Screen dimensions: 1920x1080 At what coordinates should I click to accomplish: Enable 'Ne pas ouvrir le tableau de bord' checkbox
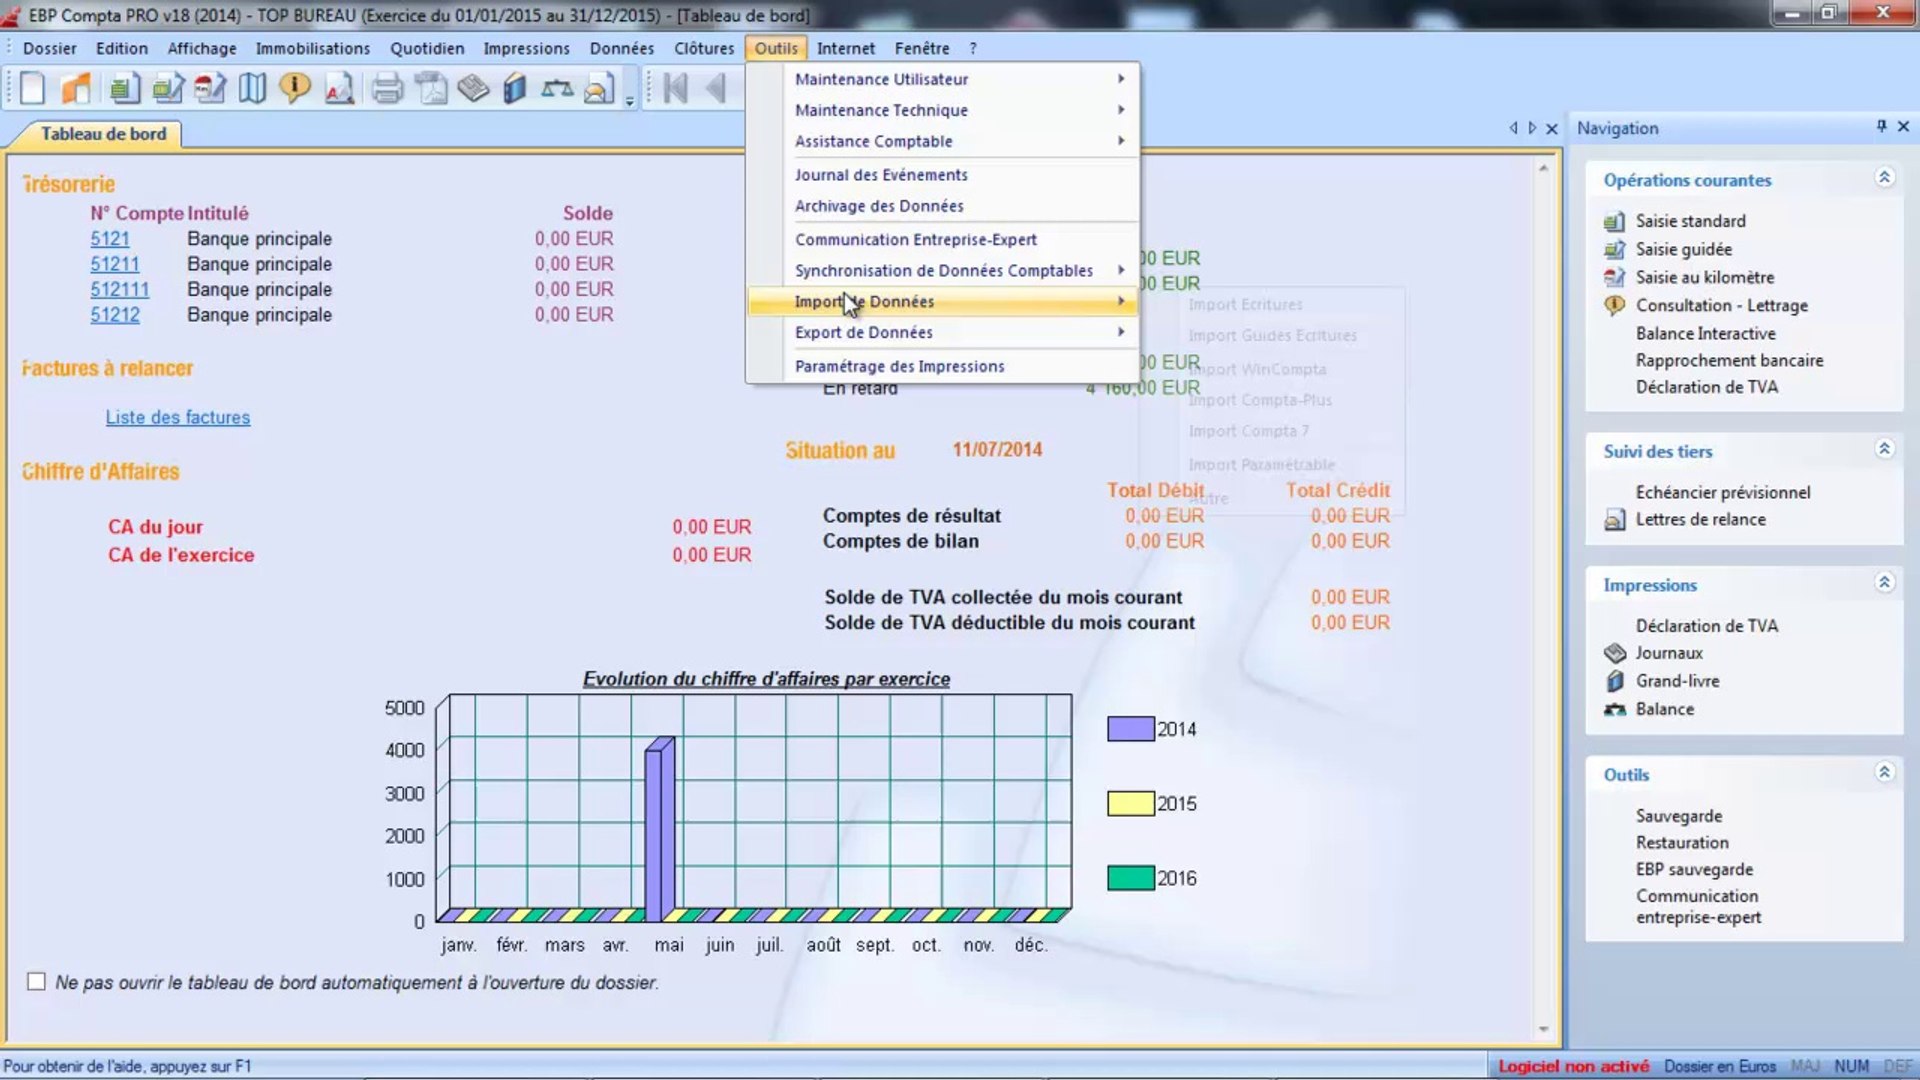pyautogui.click(x=37, y=982)
